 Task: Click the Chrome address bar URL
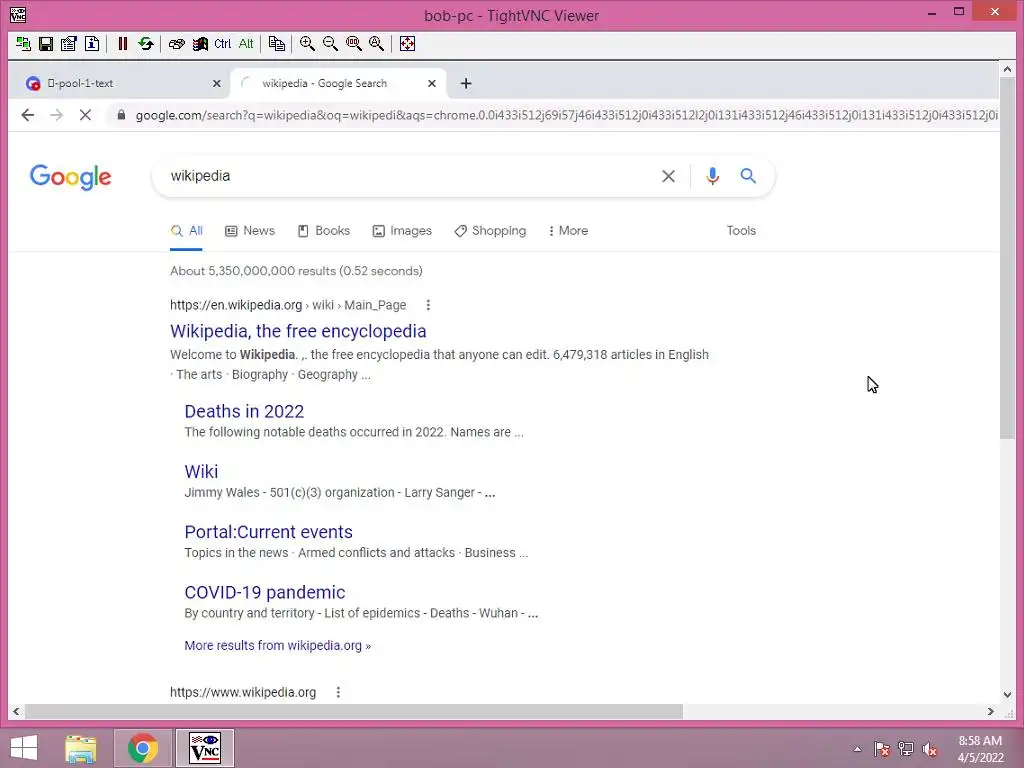point(566,116)
